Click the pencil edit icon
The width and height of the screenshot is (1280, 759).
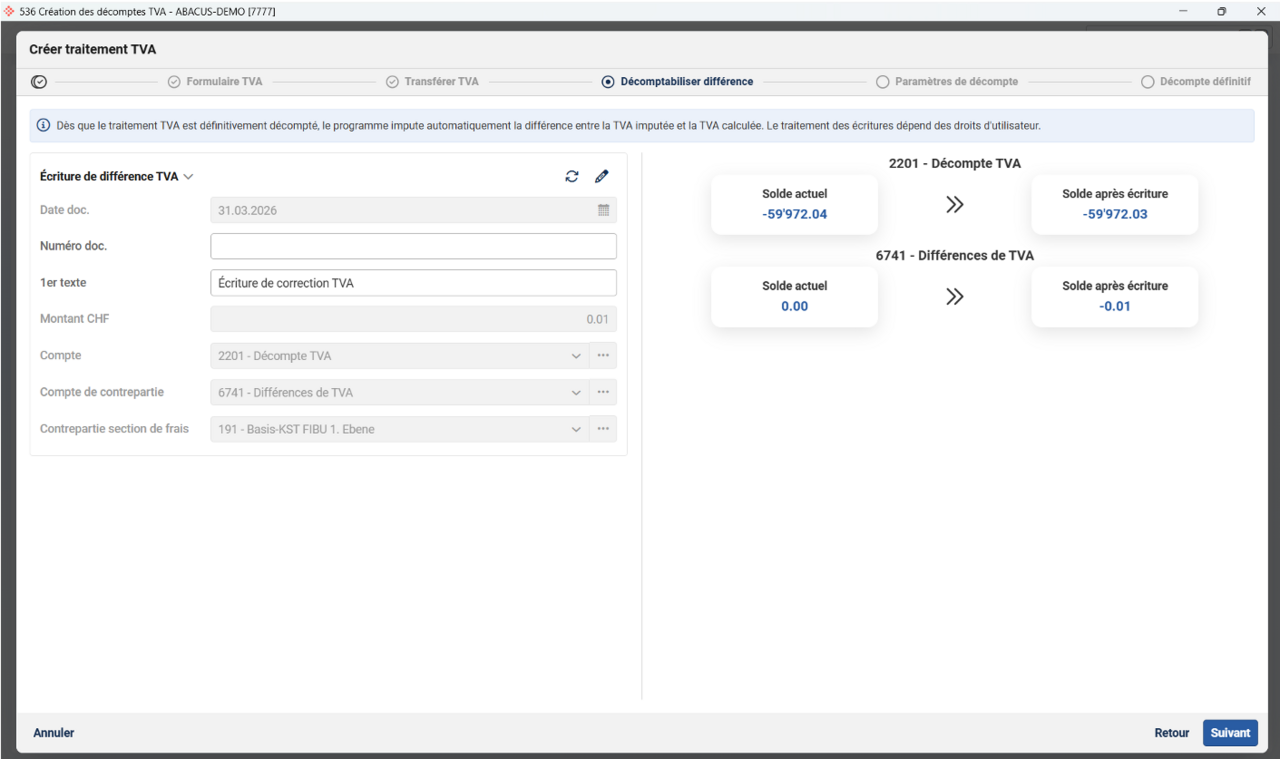click(x=601, y=176)
